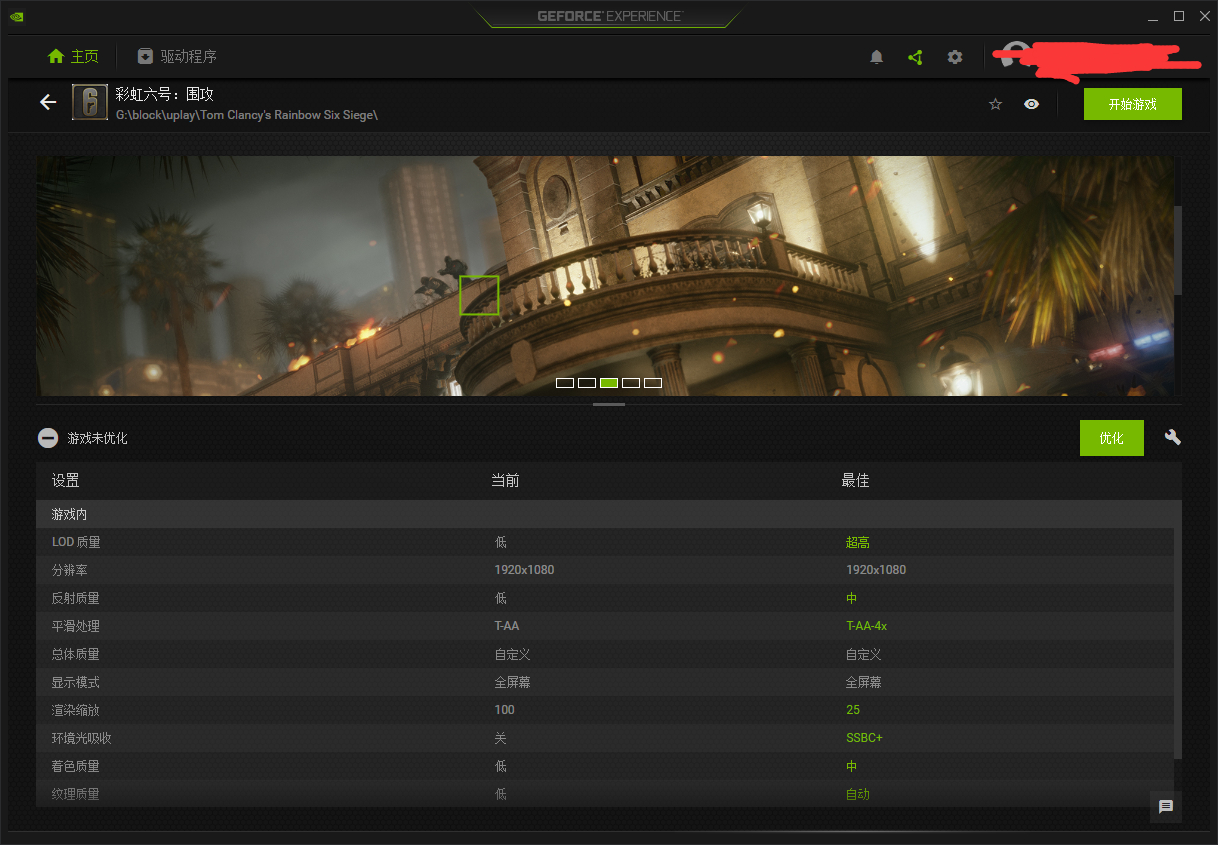The width and height of the screenshot is (1218, 845).
Task: Click the optimal value T-AA-4x
Action: point(867,626)
